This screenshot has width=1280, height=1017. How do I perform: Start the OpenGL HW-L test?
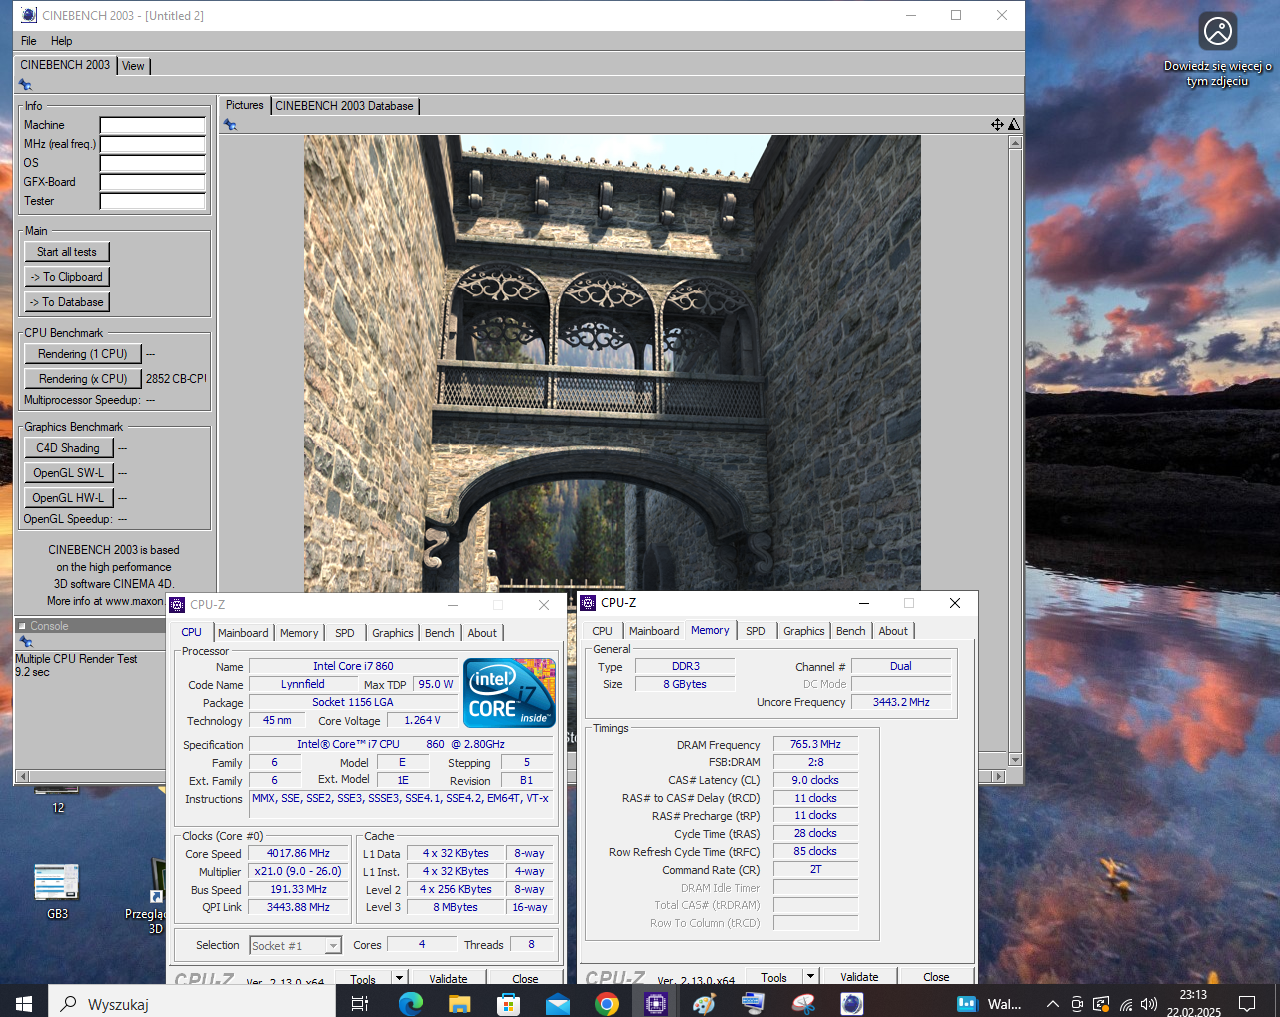[x=68, y=498]
